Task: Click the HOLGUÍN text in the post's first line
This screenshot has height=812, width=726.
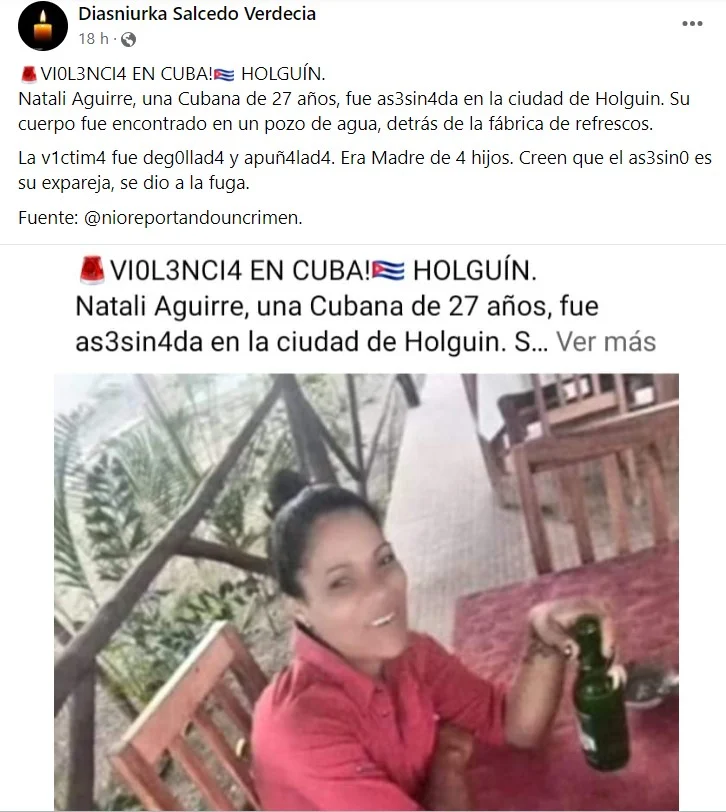Action: [283, 74]
